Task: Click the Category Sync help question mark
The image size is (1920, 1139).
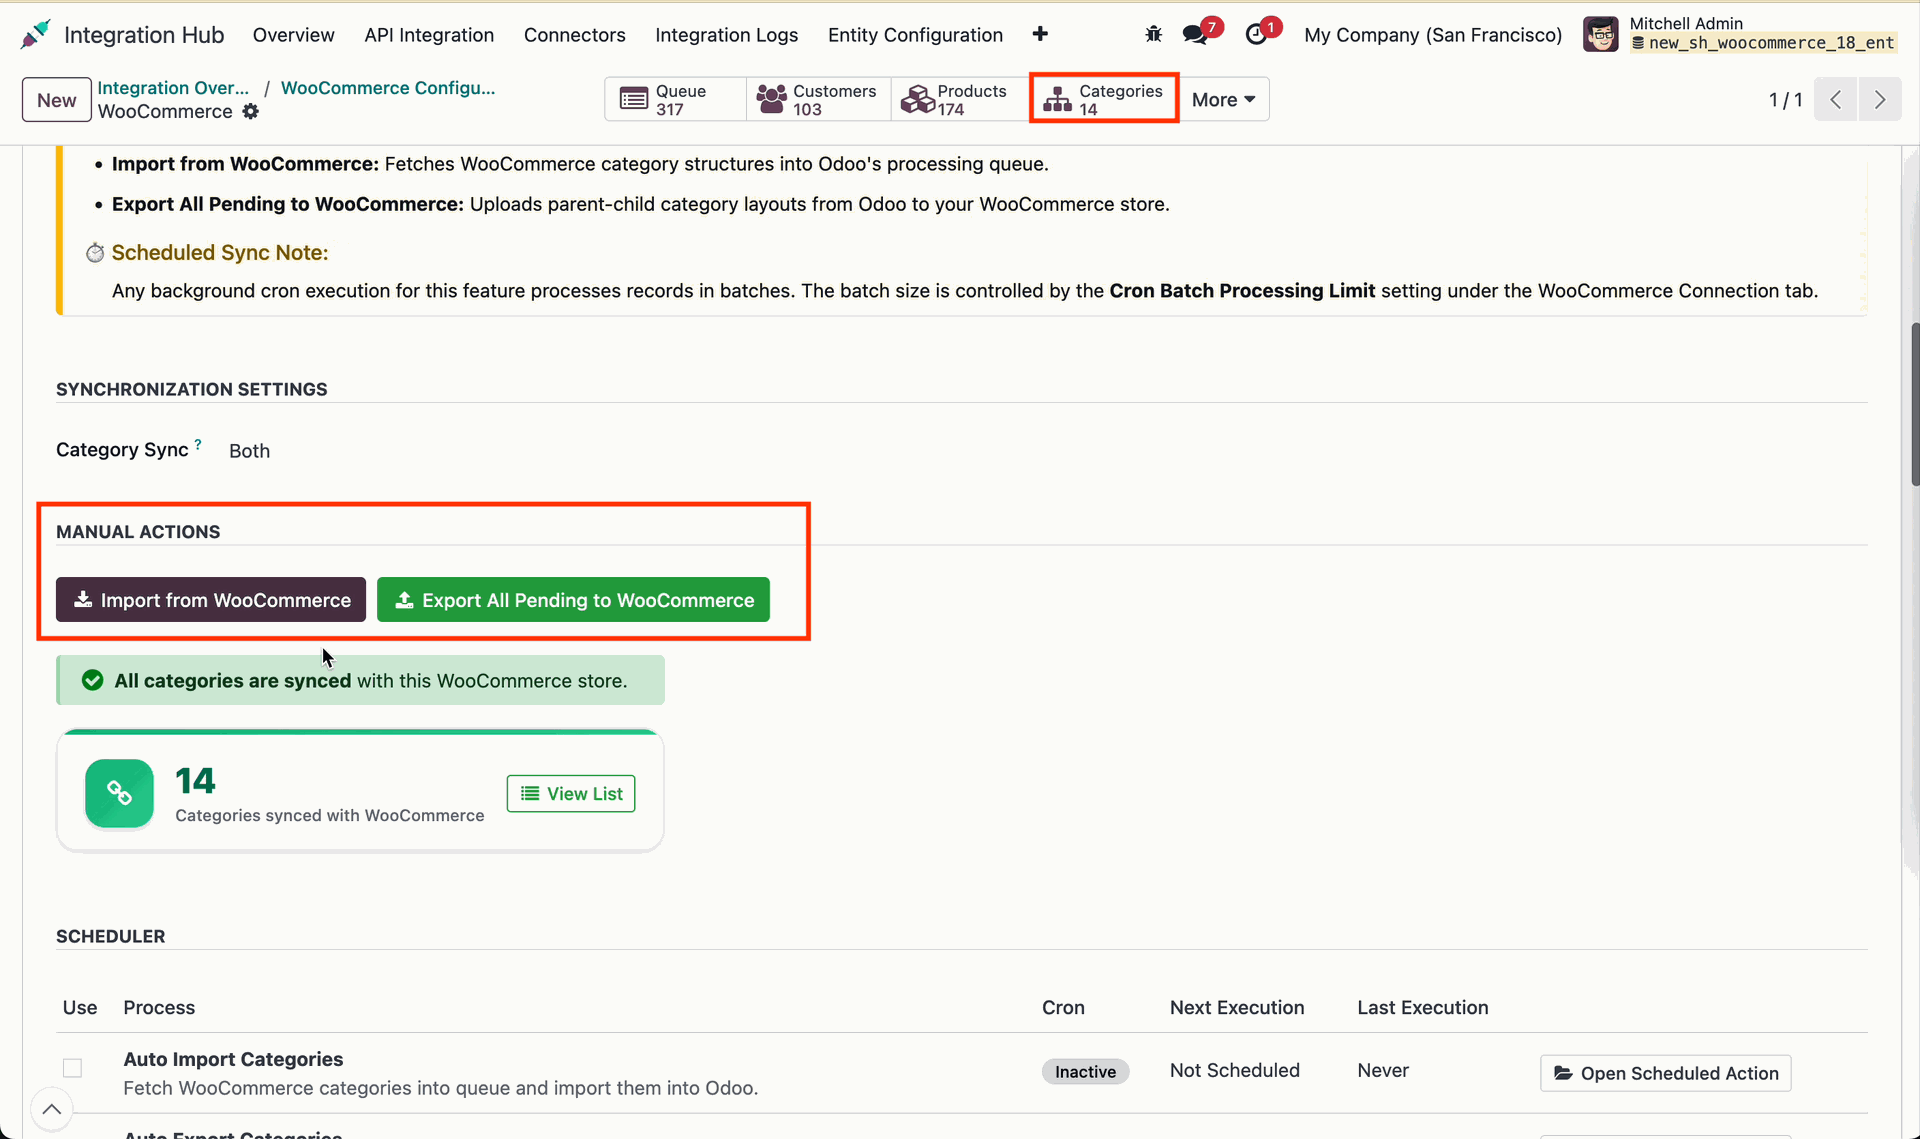Action: pos(198,443)
